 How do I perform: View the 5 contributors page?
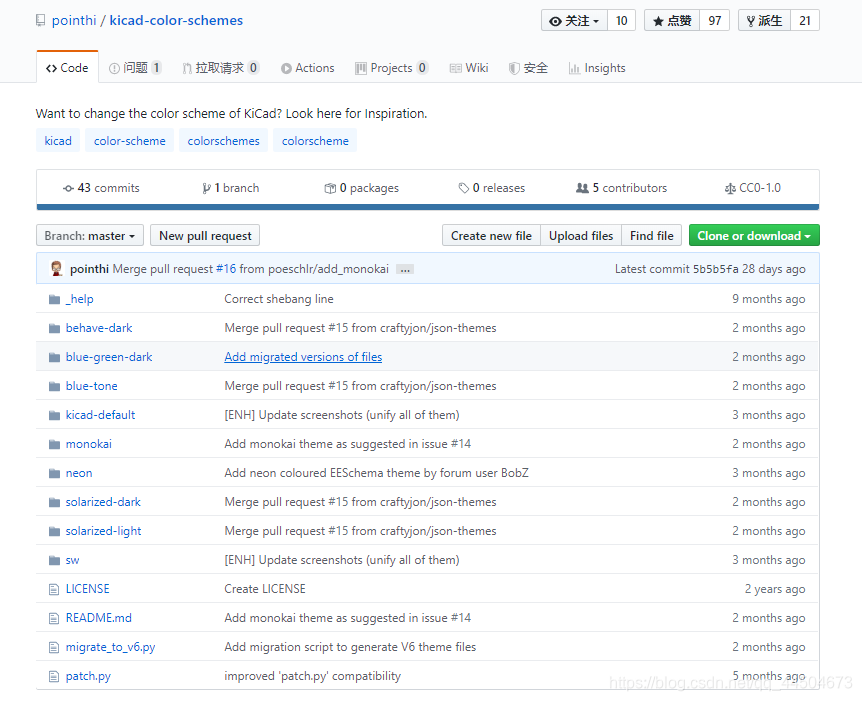click(621, 188)
